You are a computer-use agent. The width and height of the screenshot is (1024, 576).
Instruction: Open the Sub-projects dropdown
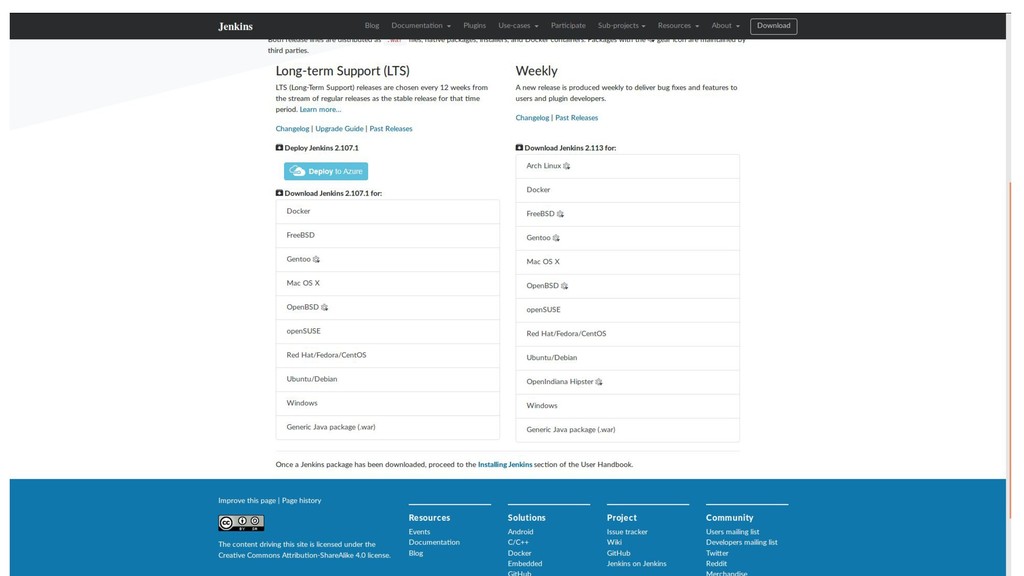[621, 25]
